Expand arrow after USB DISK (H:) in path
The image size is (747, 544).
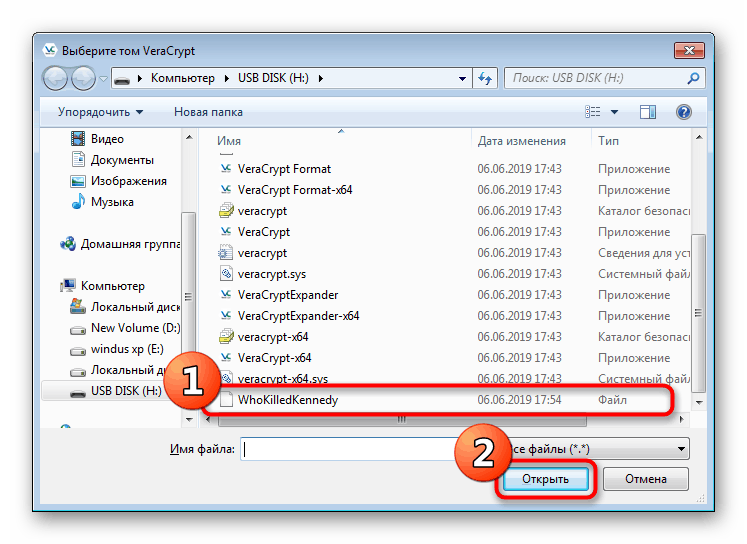321,78
